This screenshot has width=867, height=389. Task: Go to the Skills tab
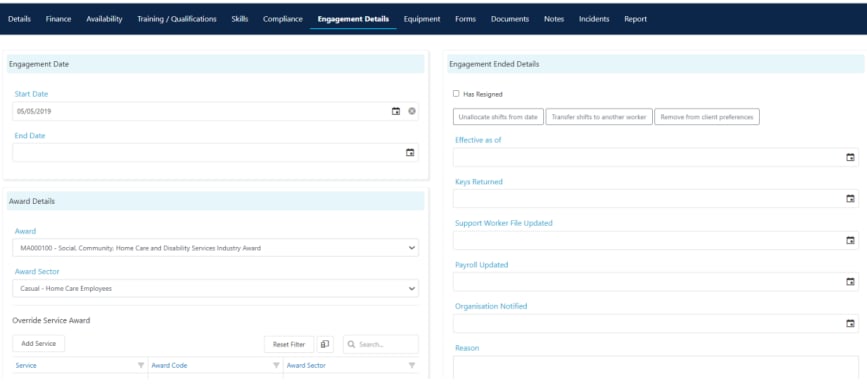click(240, 19)
